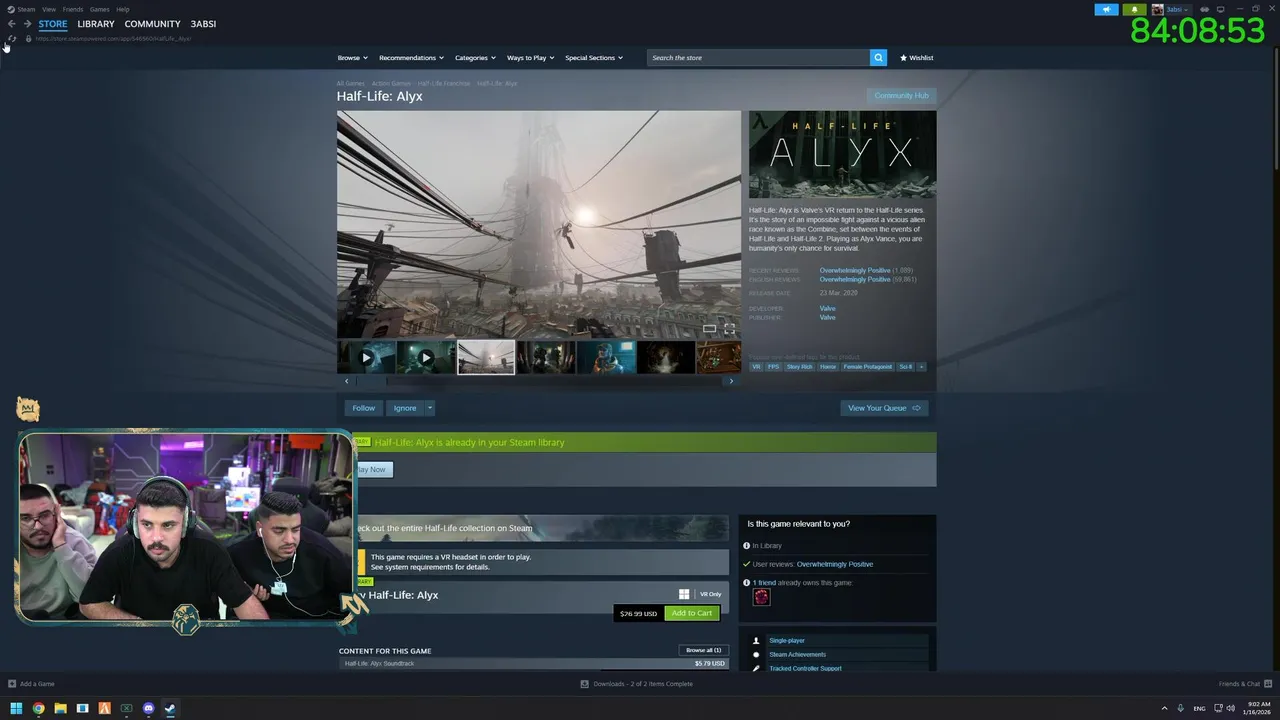Click the Community Hub button

(901, 96)
